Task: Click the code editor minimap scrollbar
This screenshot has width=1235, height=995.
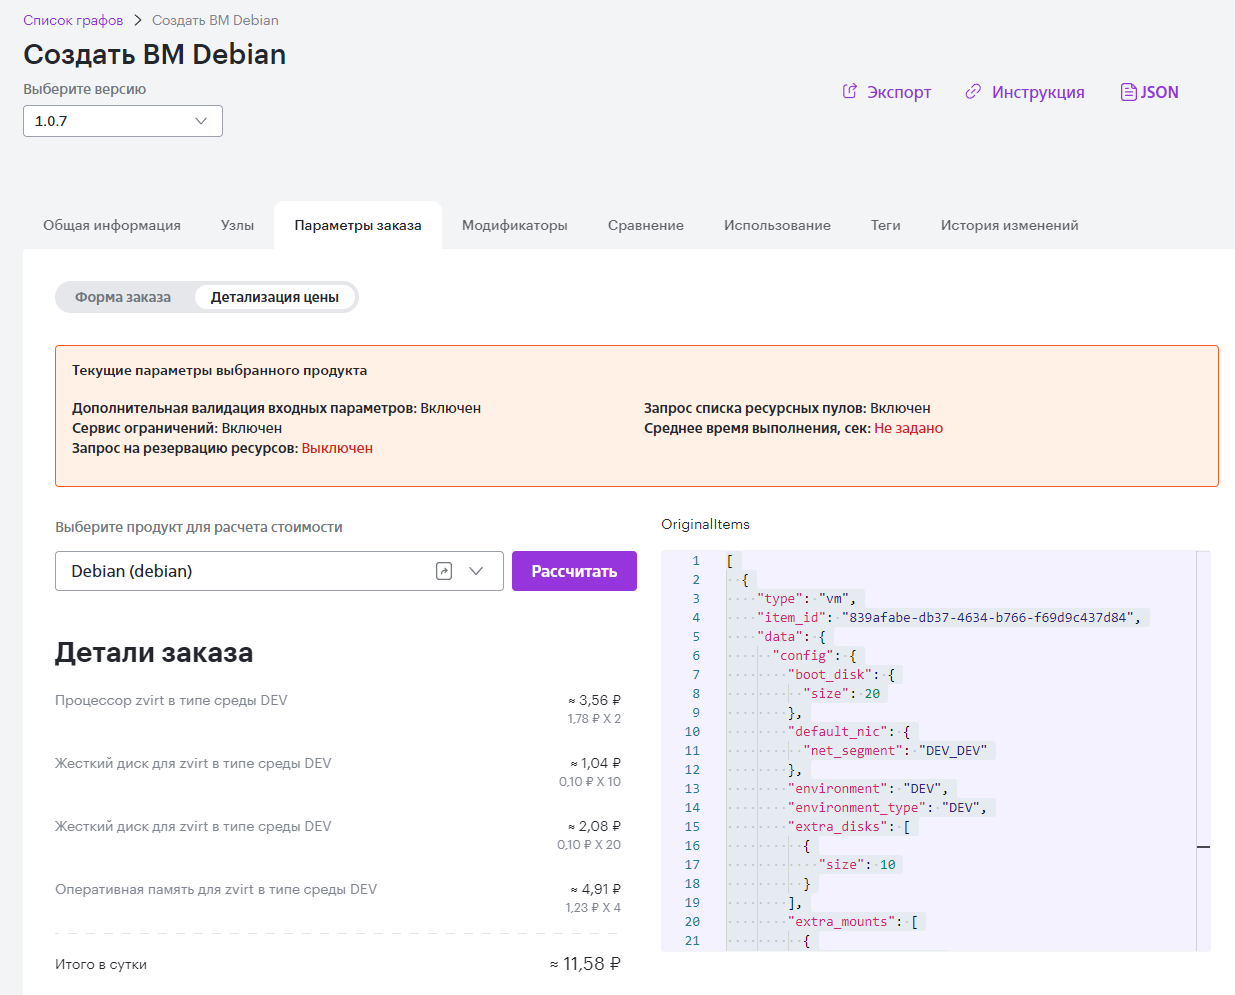Action: [1203, 750]
